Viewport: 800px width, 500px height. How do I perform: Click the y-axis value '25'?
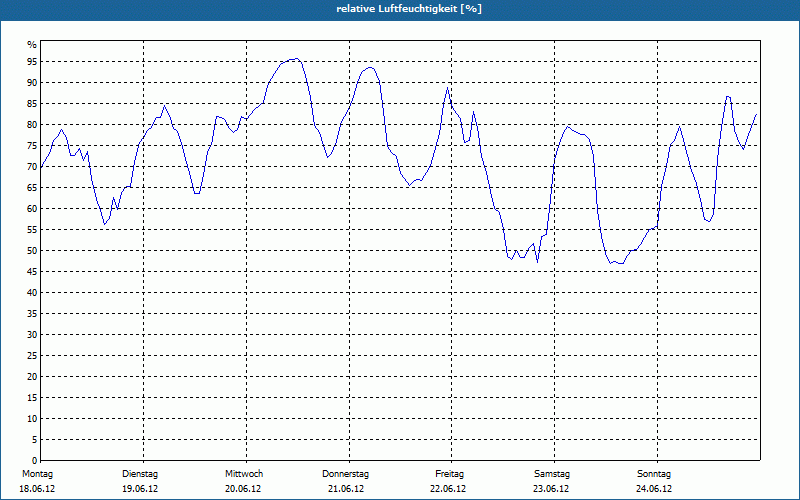click(32, 356)
